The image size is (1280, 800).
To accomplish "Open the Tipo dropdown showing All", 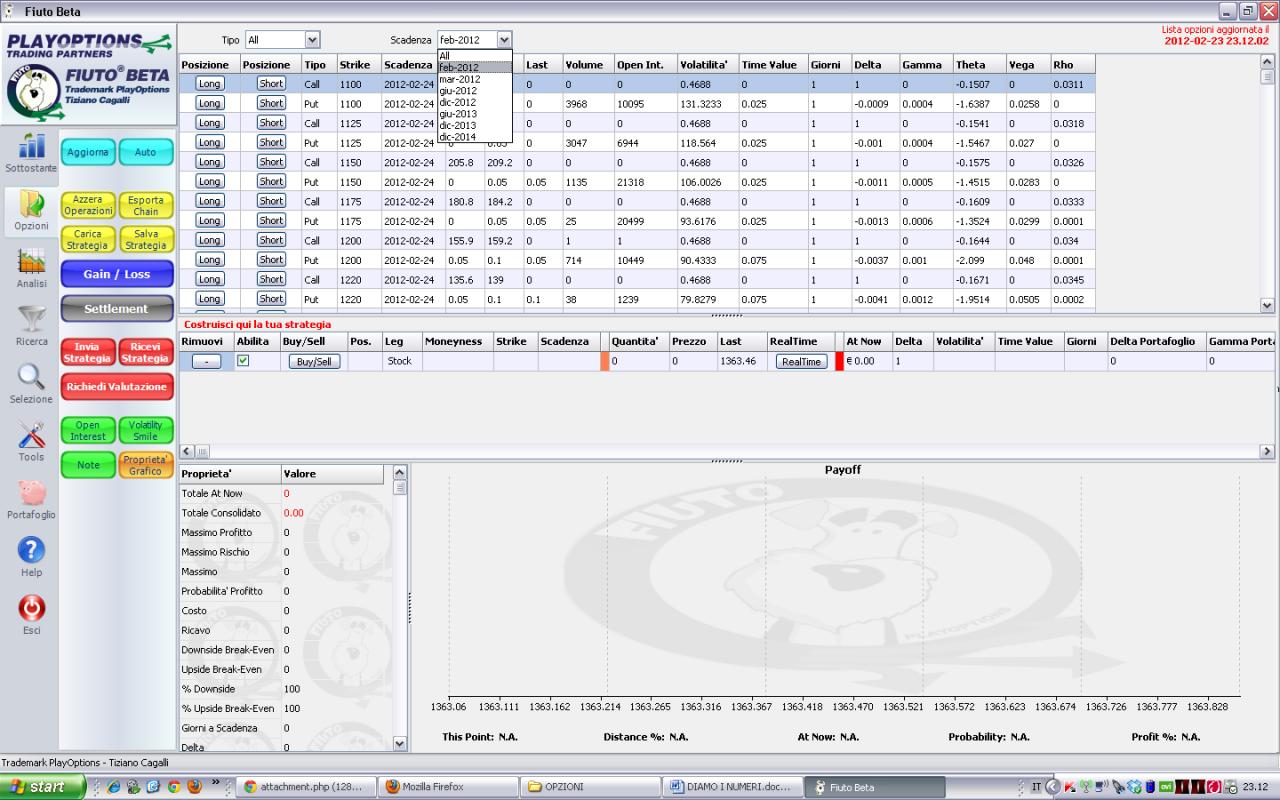I will tap(282, 40).
